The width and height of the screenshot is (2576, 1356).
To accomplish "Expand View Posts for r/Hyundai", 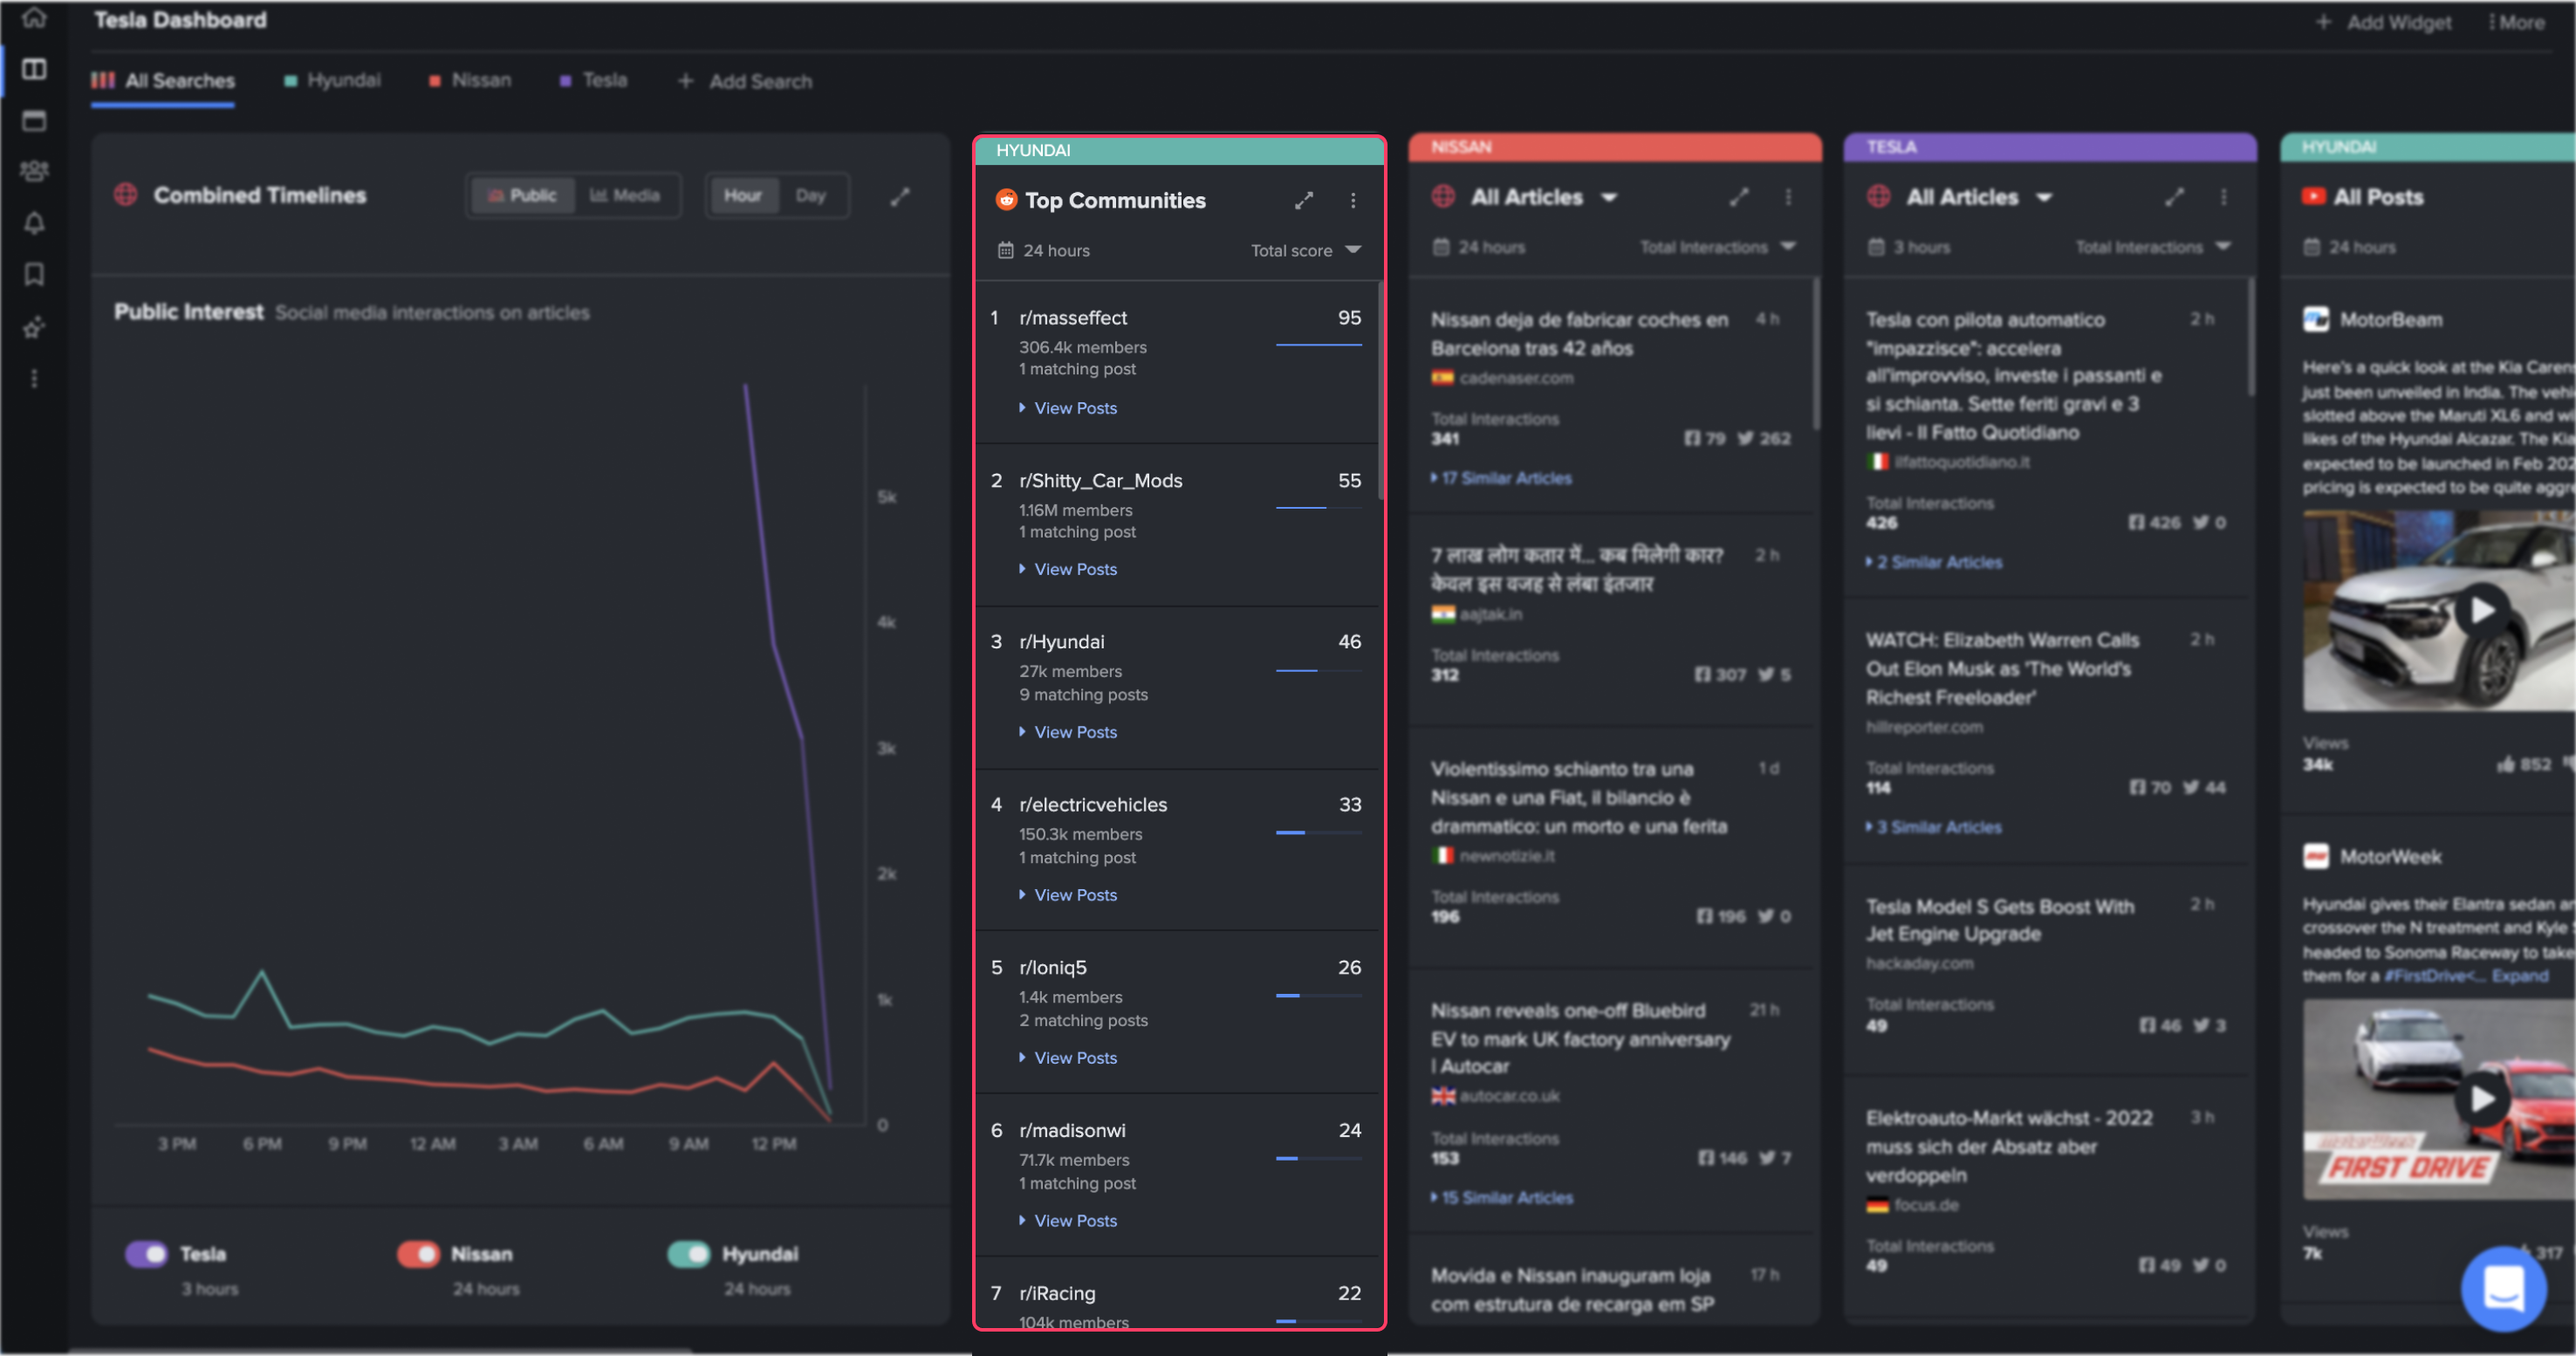I will point(1068,732).
